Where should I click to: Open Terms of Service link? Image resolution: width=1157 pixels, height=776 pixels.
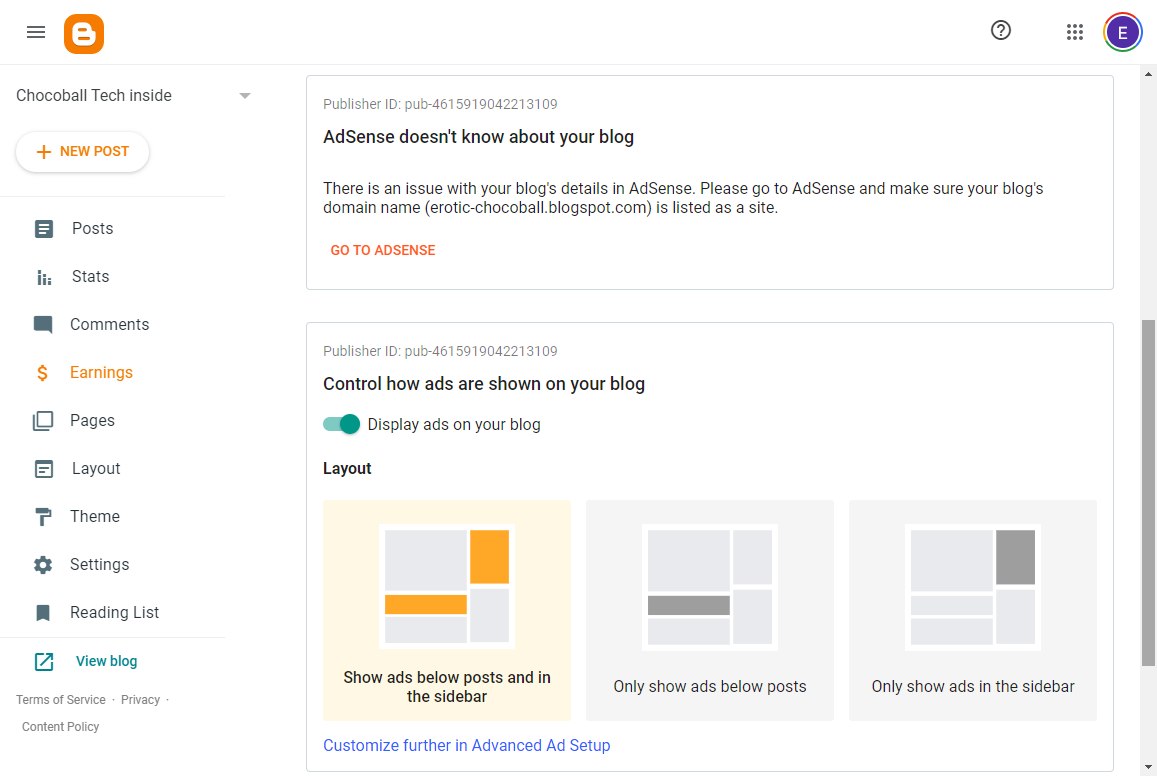pos(61,699)
